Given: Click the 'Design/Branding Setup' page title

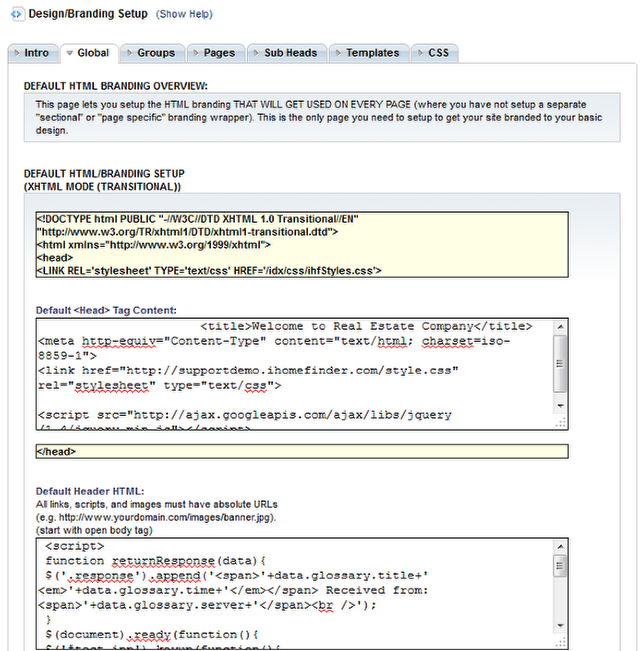Looking at the screenshot, I should tap(88, 14).
